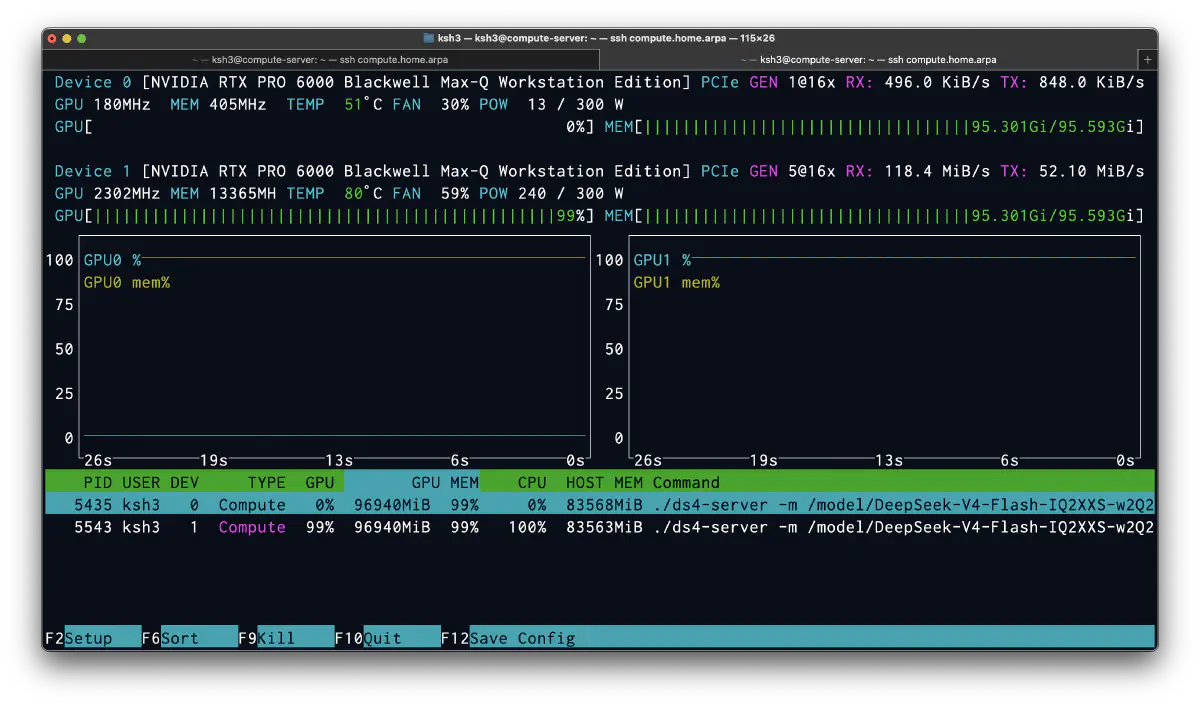Click the GPU1 % chart legend
This screenshot has width=1200, height=706.
[x=662, y=260]
